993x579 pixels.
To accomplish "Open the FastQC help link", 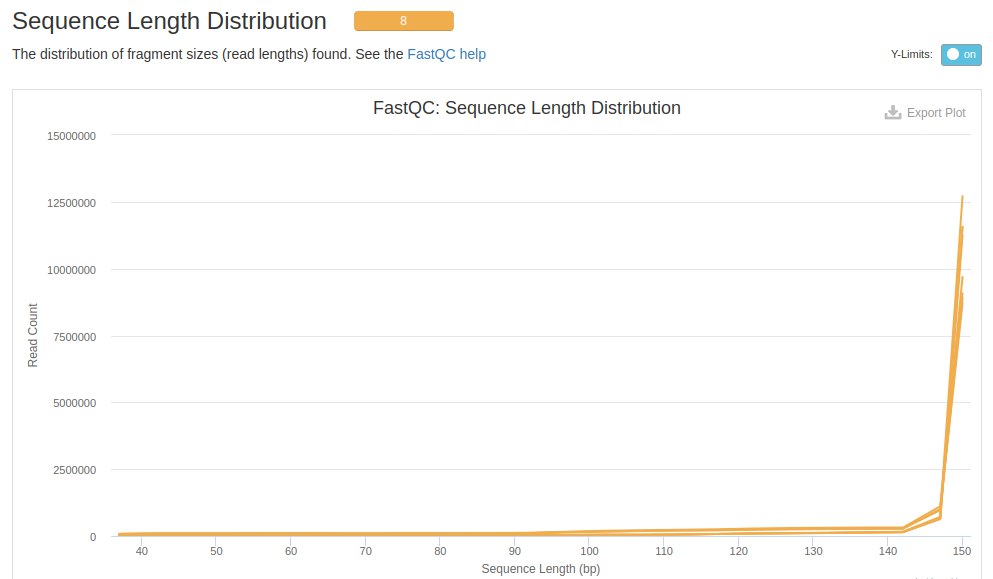I will 446,54.
